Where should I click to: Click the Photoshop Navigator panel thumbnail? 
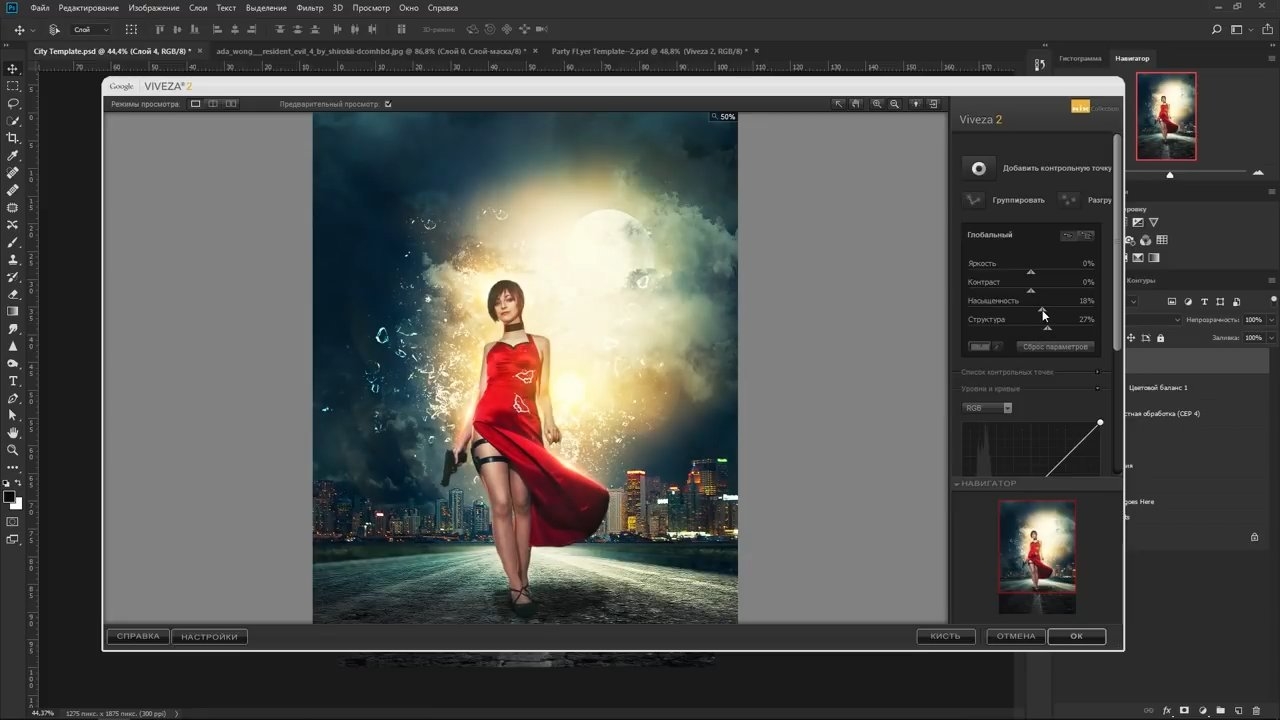(x=1166, y=116)
